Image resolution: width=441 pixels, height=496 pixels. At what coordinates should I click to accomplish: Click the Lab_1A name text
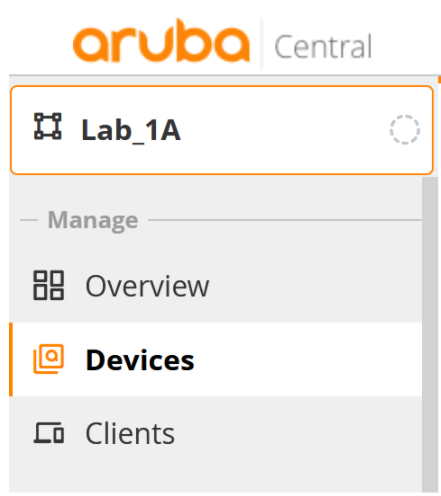click(131, 131)
